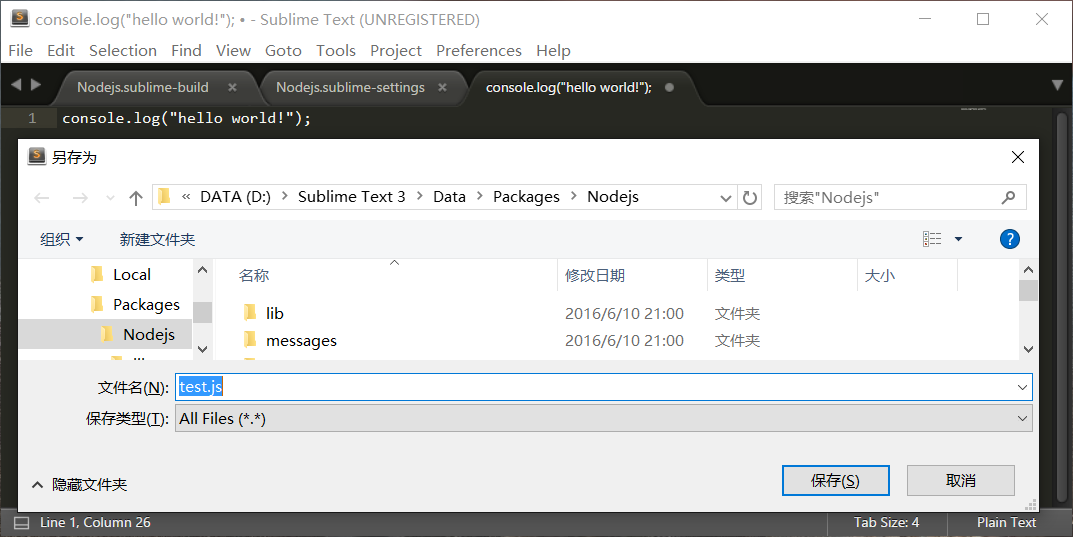Click Packages in the address path
Screen dimensions: 1073x537
[x=526, y=197]
